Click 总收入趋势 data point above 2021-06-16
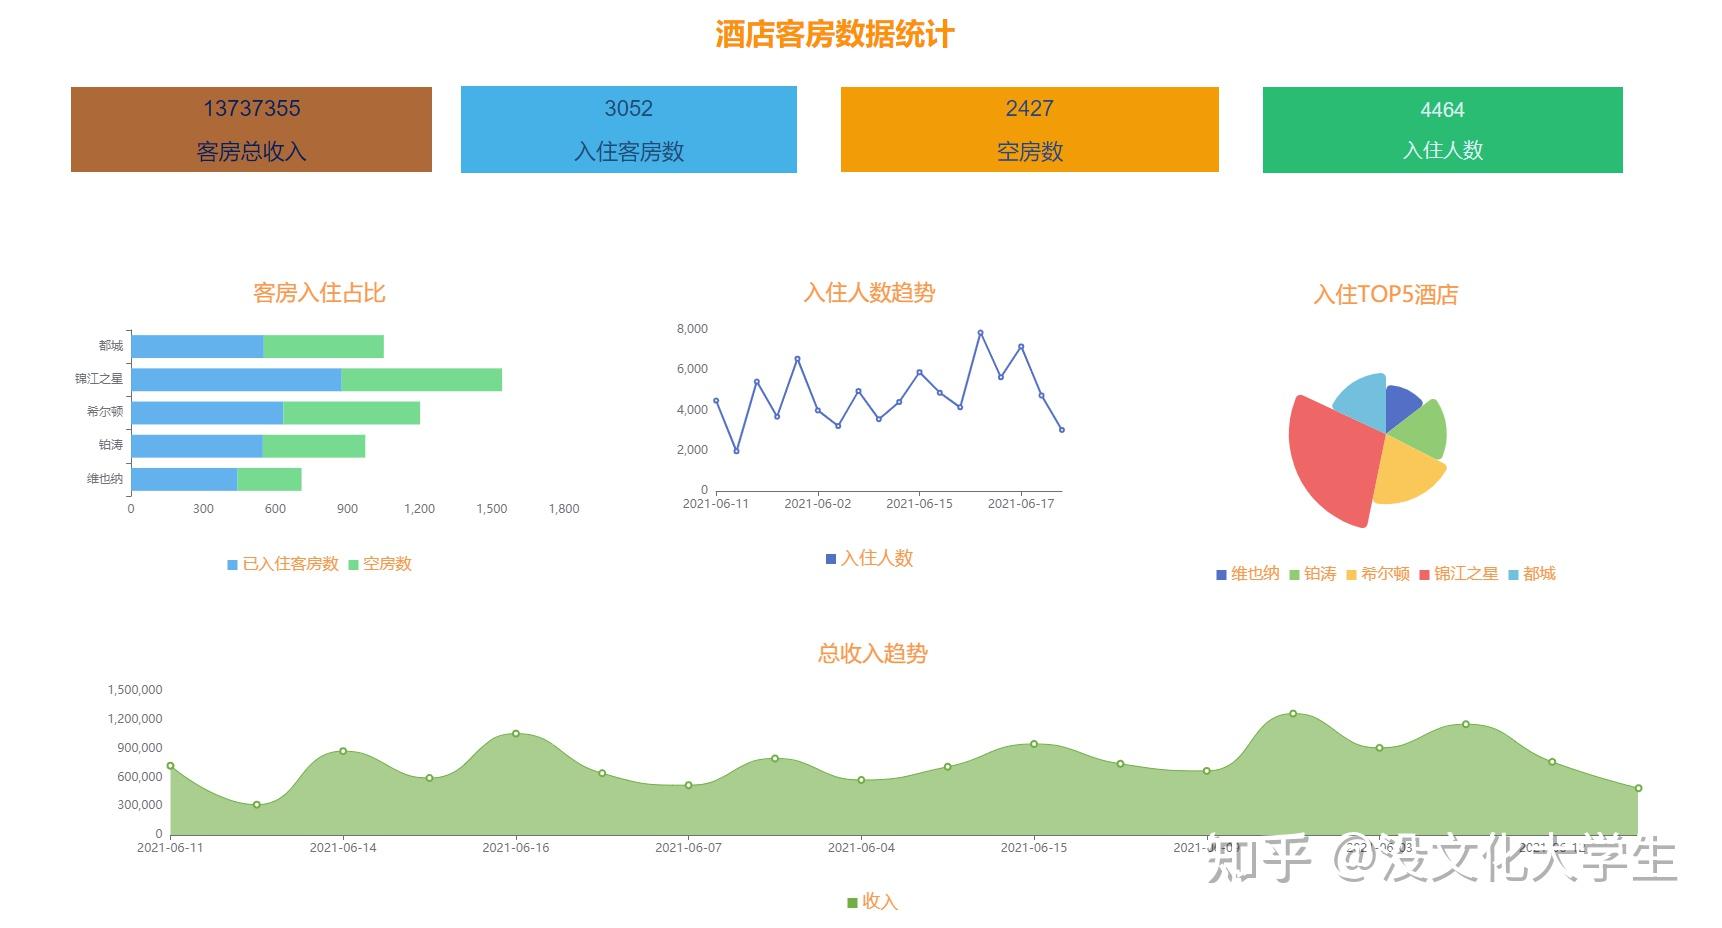The image size is (1722, 928). pyautogui.click(x=516, y=733)
